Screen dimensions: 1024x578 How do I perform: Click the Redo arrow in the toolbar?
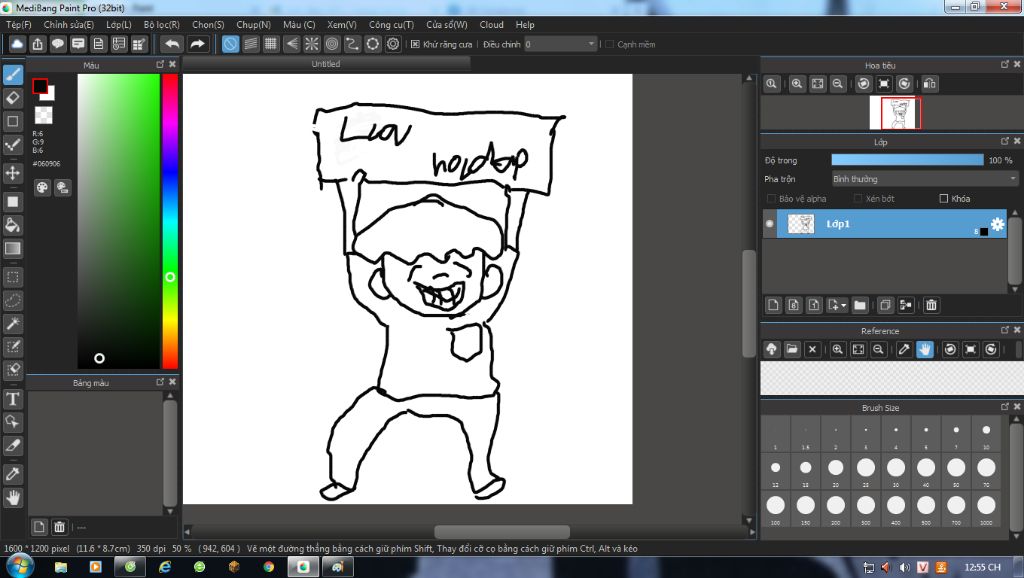[x=197, y=44]
